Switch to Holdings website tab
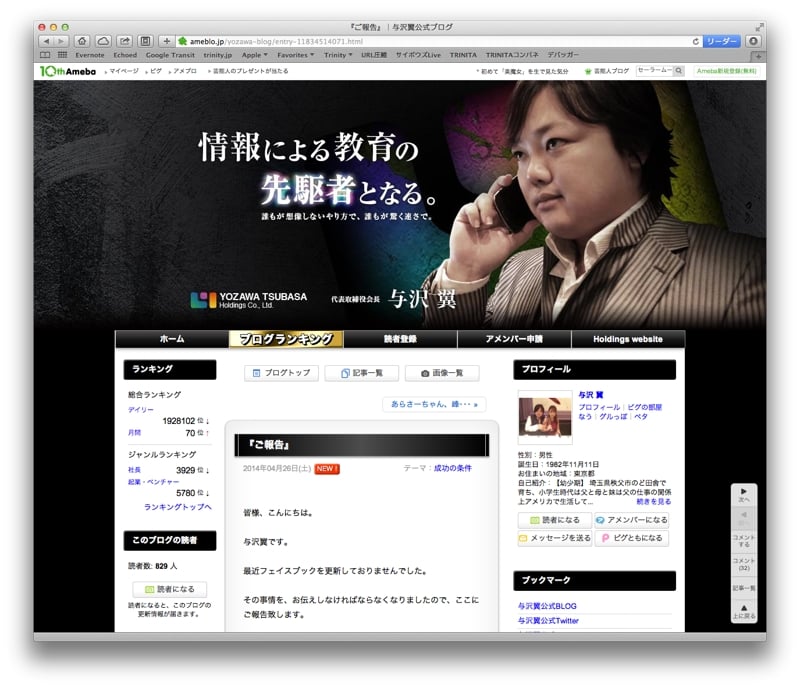 coord(627,339)
